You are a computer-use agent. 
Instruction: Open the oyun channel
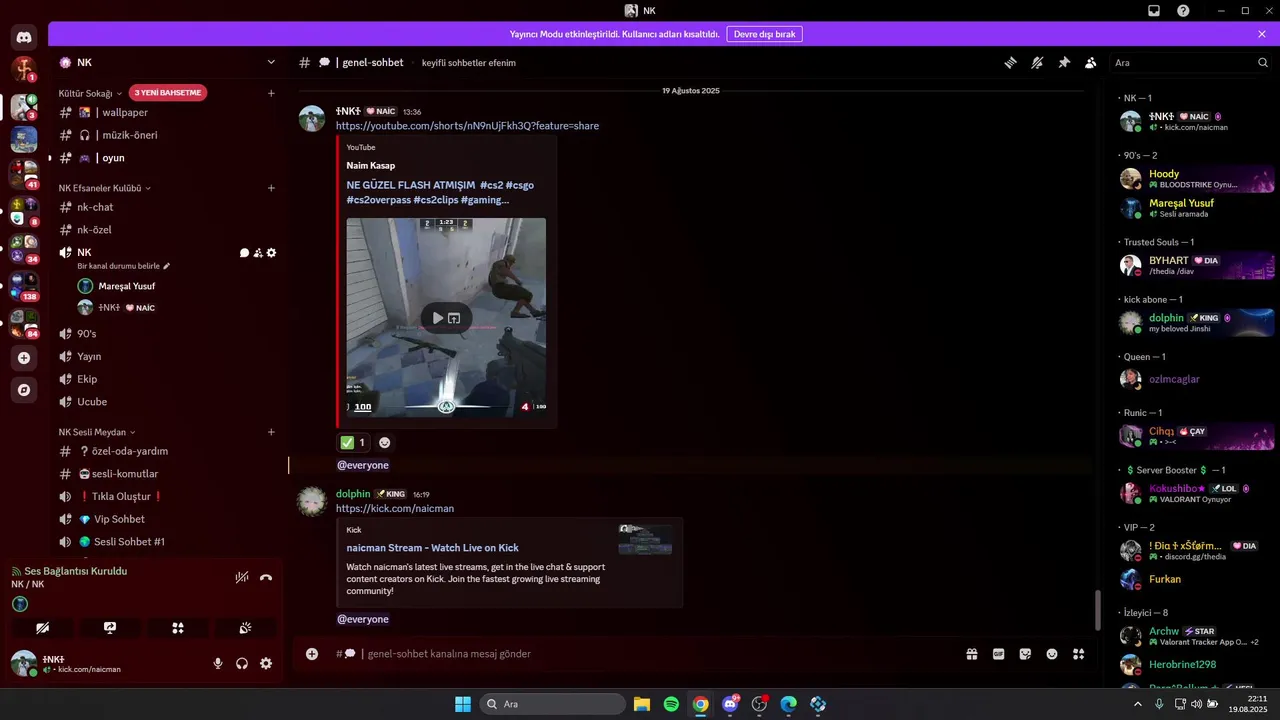[166, 158]
